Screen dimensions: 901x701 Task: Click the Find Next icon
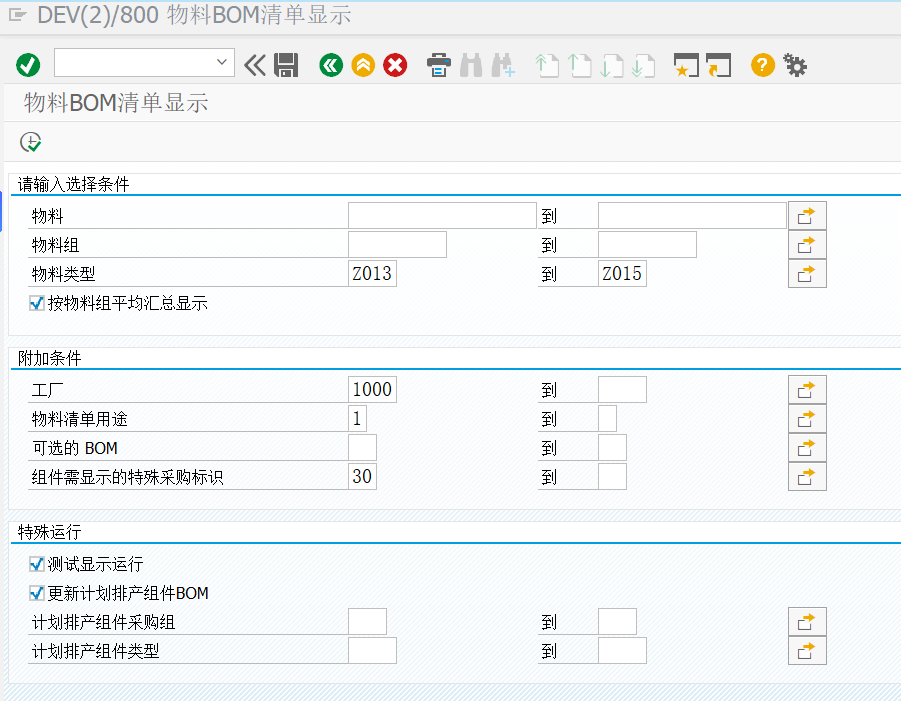pyautogui.click(x=502, y=65)
